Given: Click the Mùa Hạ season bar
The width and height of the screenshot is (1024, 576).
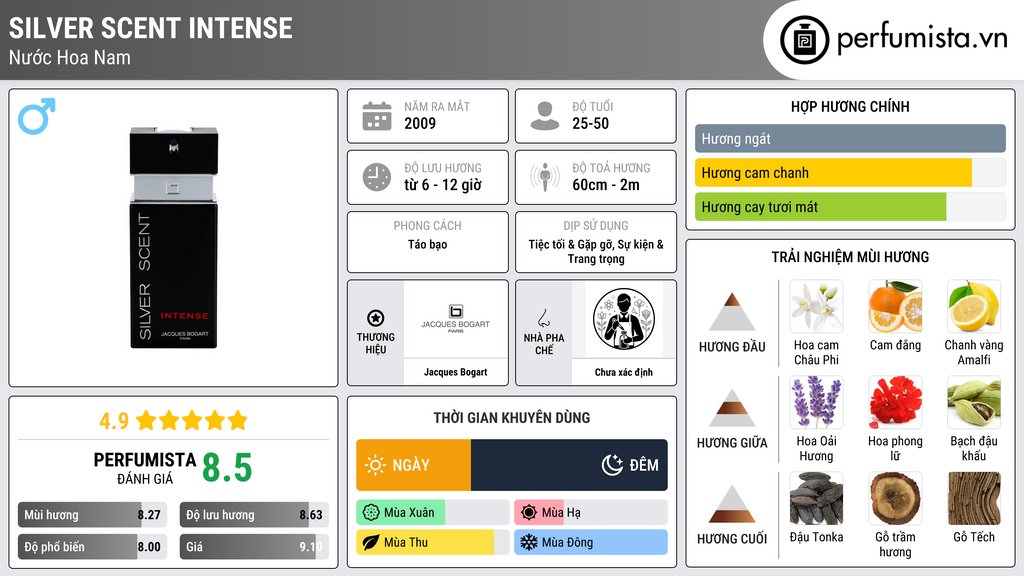Looking at the screenshot, I should pyautogui.click(x=590, y=513).
